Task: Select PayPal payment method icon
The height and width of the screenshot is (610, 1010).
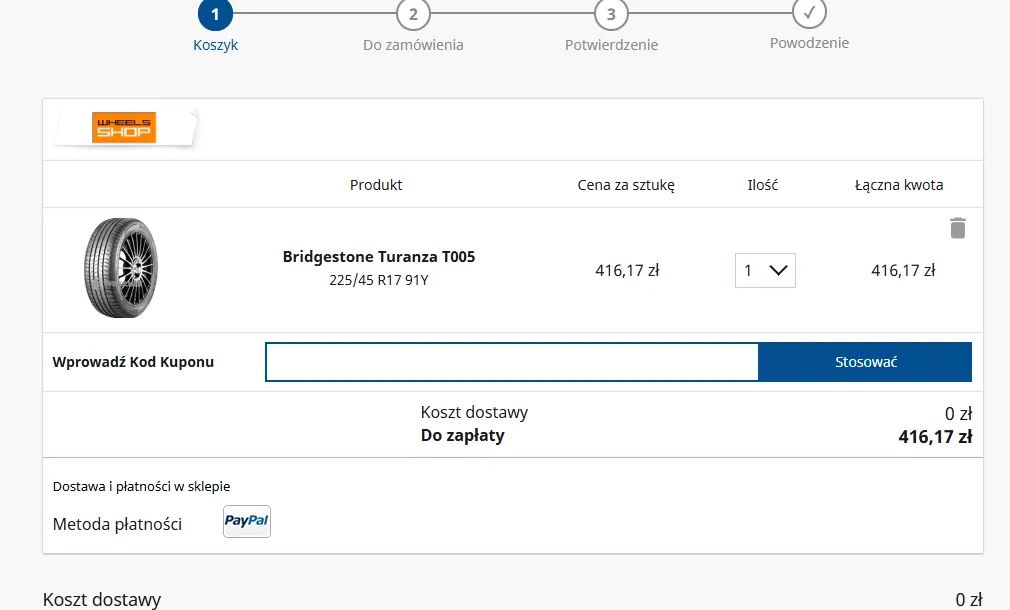Action: [247, 521]
